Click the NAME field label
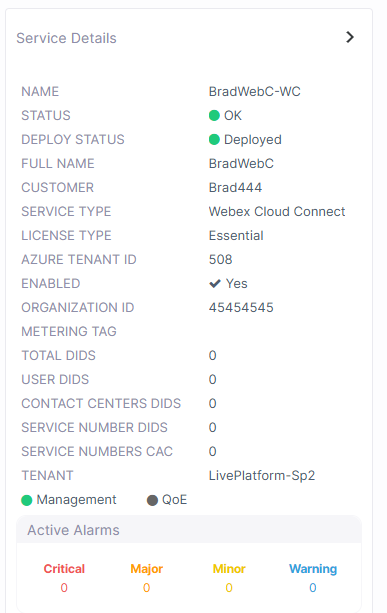Screen dimensions: 387x613 40,91
